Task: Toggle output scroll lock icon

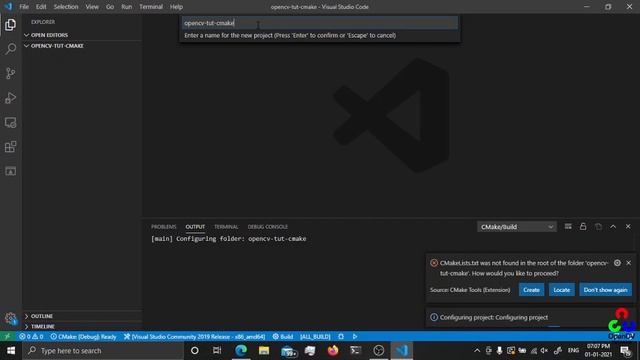Action: (x=583, y=227)
